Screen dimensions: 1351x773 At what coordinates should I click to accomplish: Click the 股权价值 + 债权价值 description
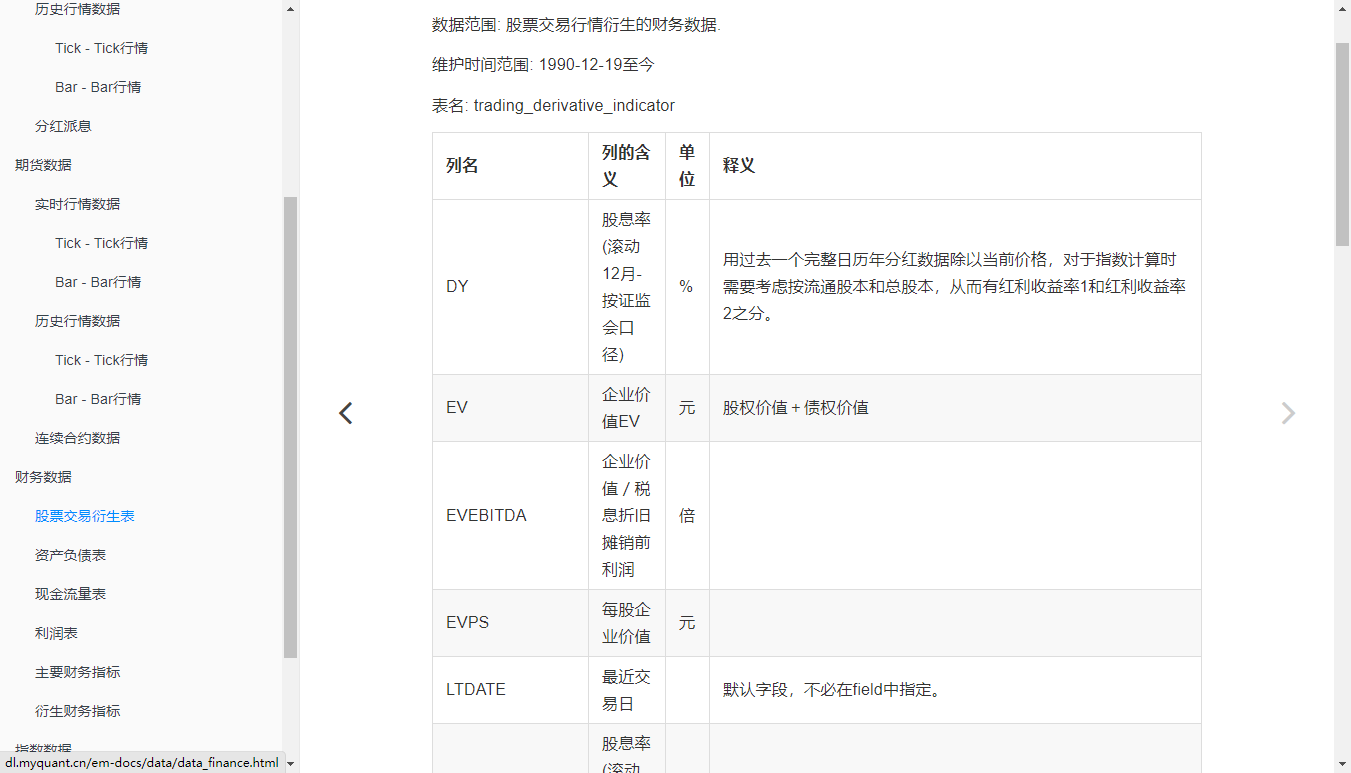pos(796,408)
